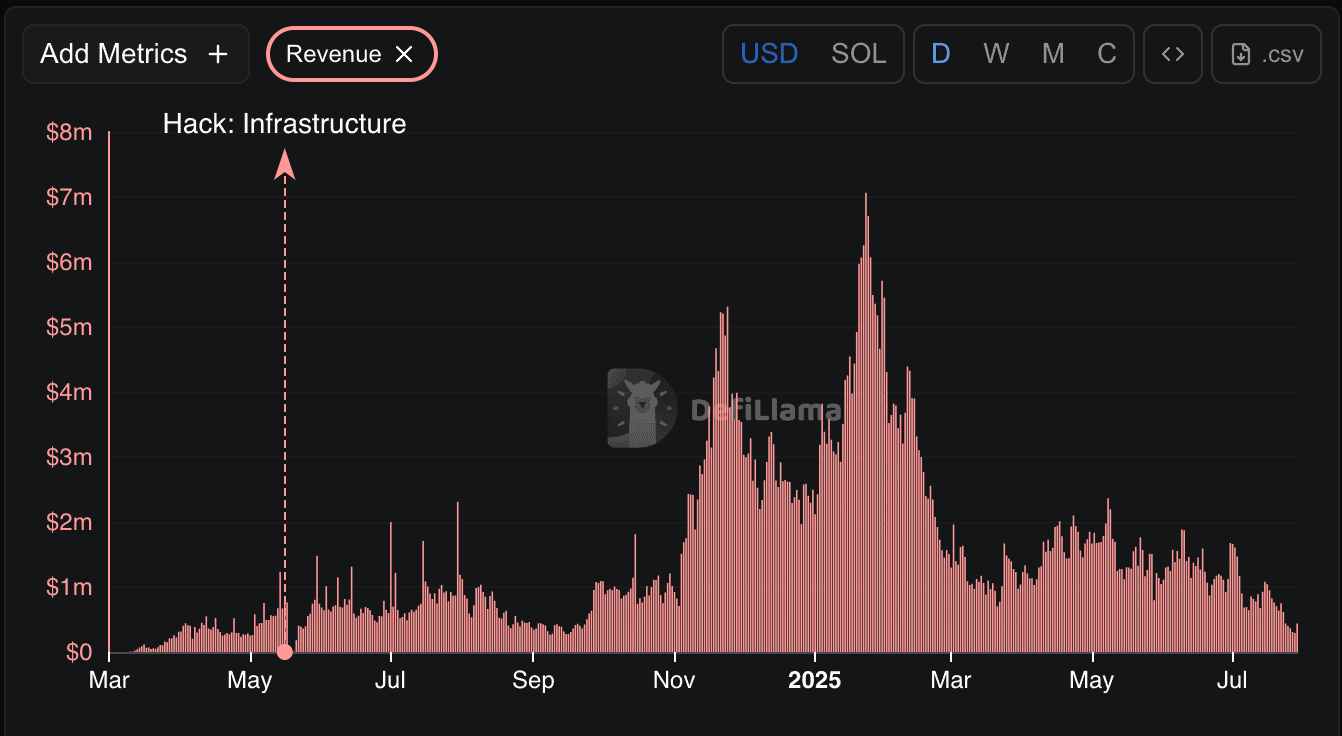Screen dimensions: 1342x736
Task: Switch to weekly interval W
Action: [996, 54]
